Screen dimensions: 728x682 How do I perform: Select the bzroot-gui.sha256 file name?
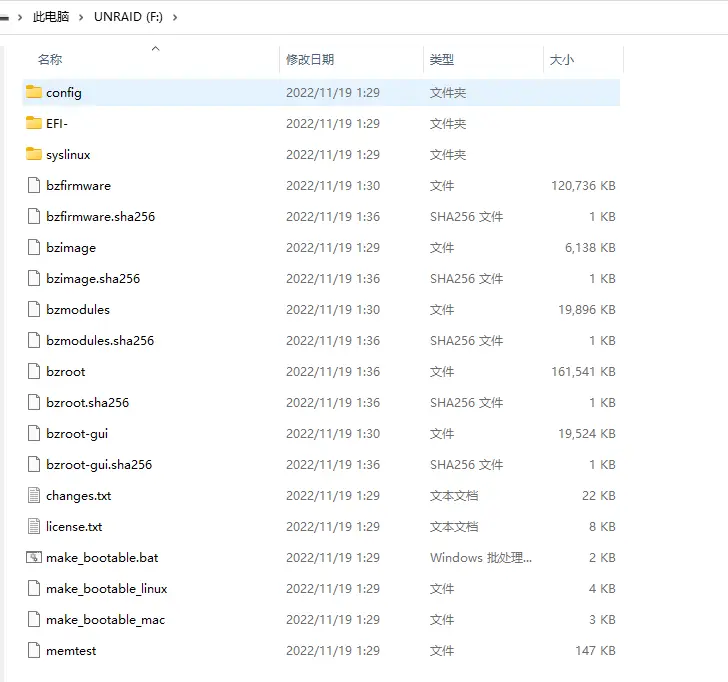click(x=99, y=465)
